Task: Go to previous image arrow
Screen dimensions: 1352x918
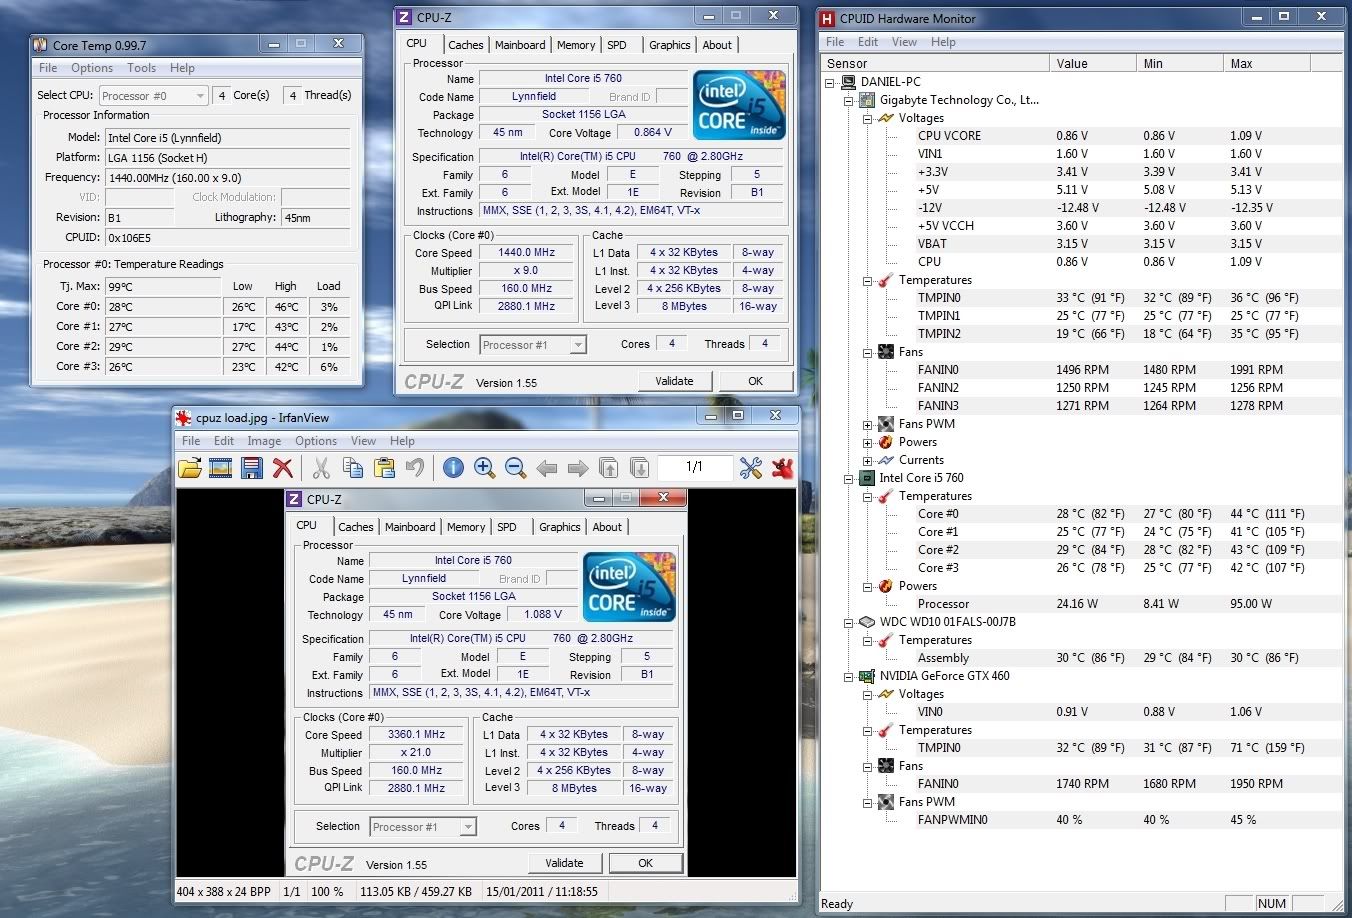Action: point(546,467)
